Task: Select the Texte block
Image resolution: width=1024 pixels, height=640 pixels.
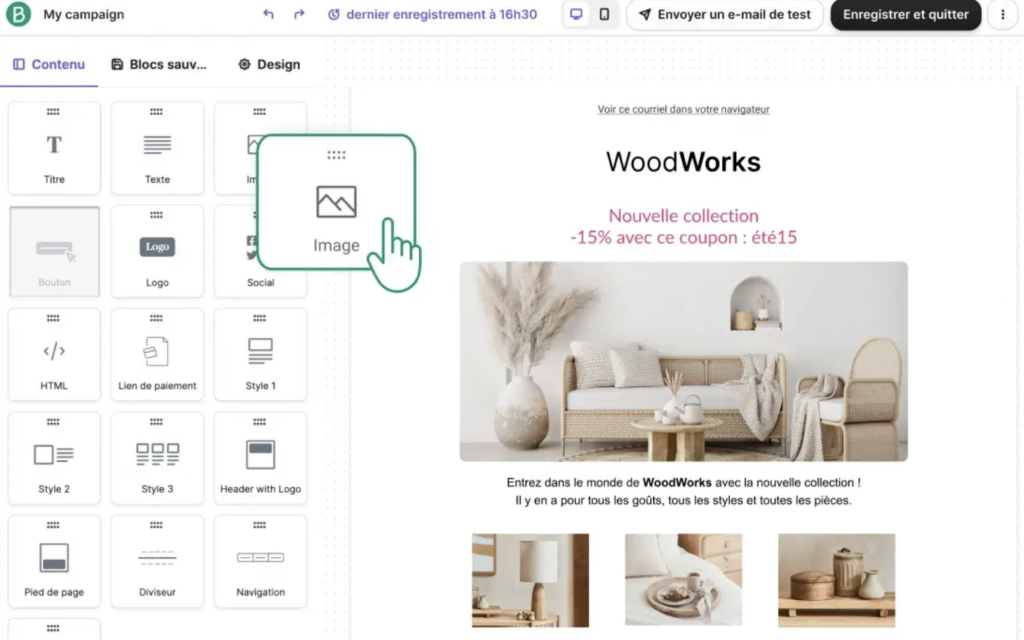Action: 157,148
